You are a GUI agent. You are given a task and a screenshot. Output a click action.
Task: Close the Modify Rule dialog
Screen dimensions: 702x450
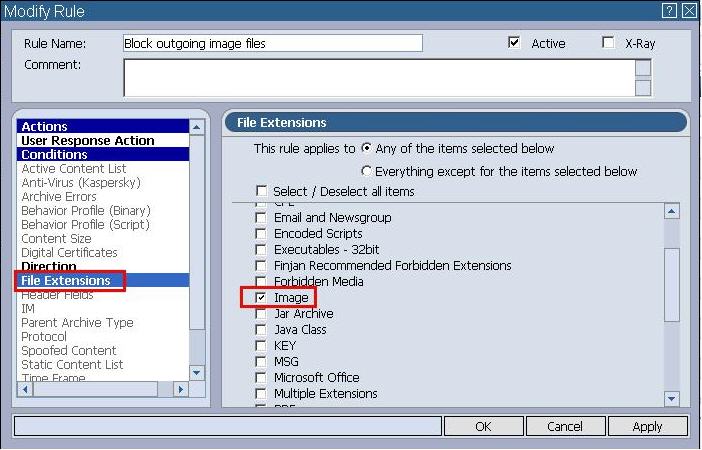pyautogui.click(x=688, y=11)
